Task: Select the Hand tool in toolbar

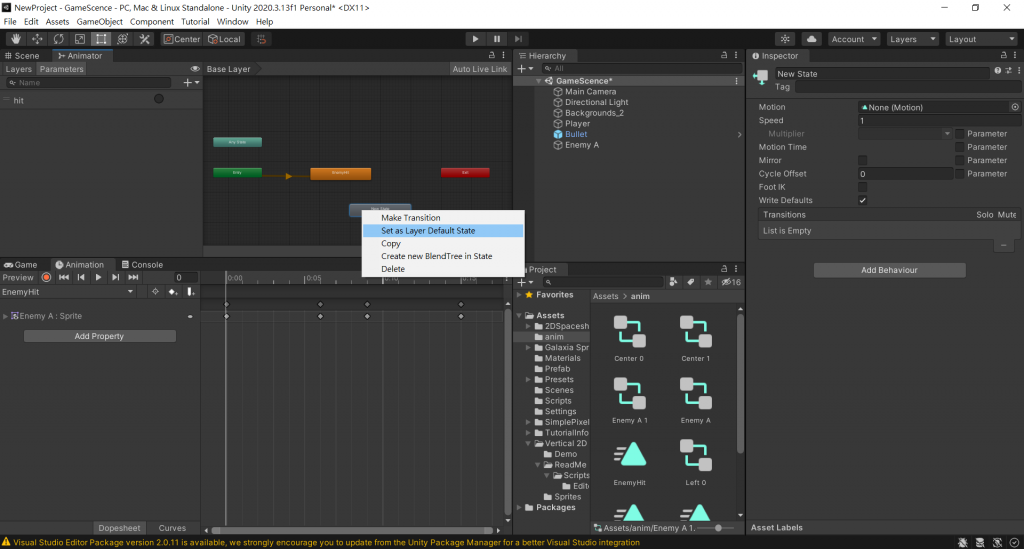Action: (x=16, y=39)
